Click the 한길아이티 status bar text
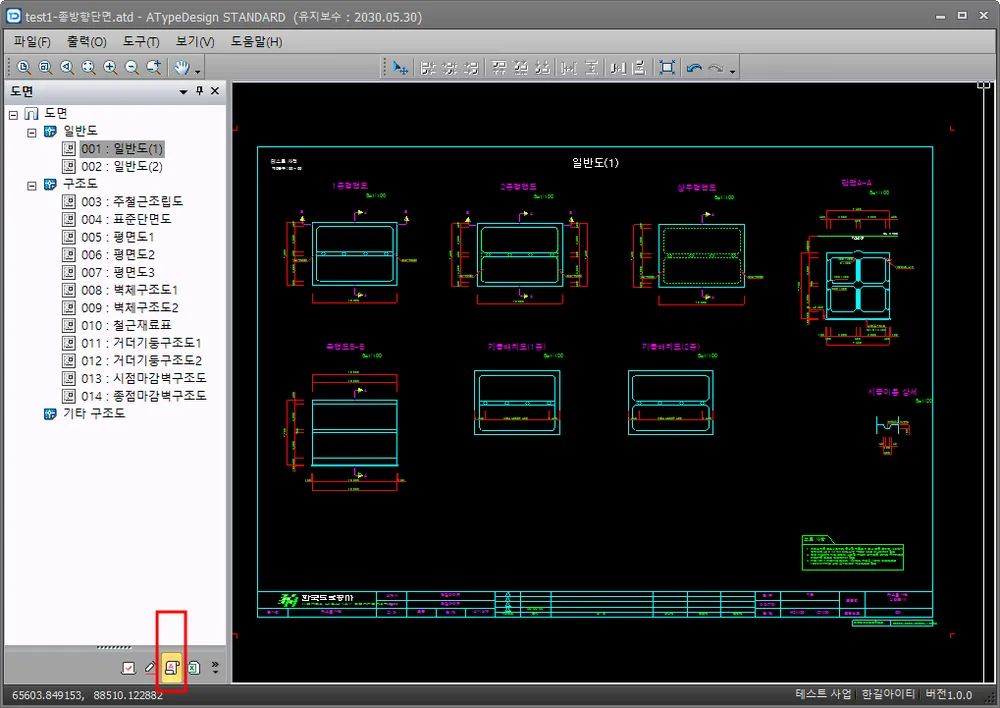This screenshot has height=708, width=1000. coord(888,694)
